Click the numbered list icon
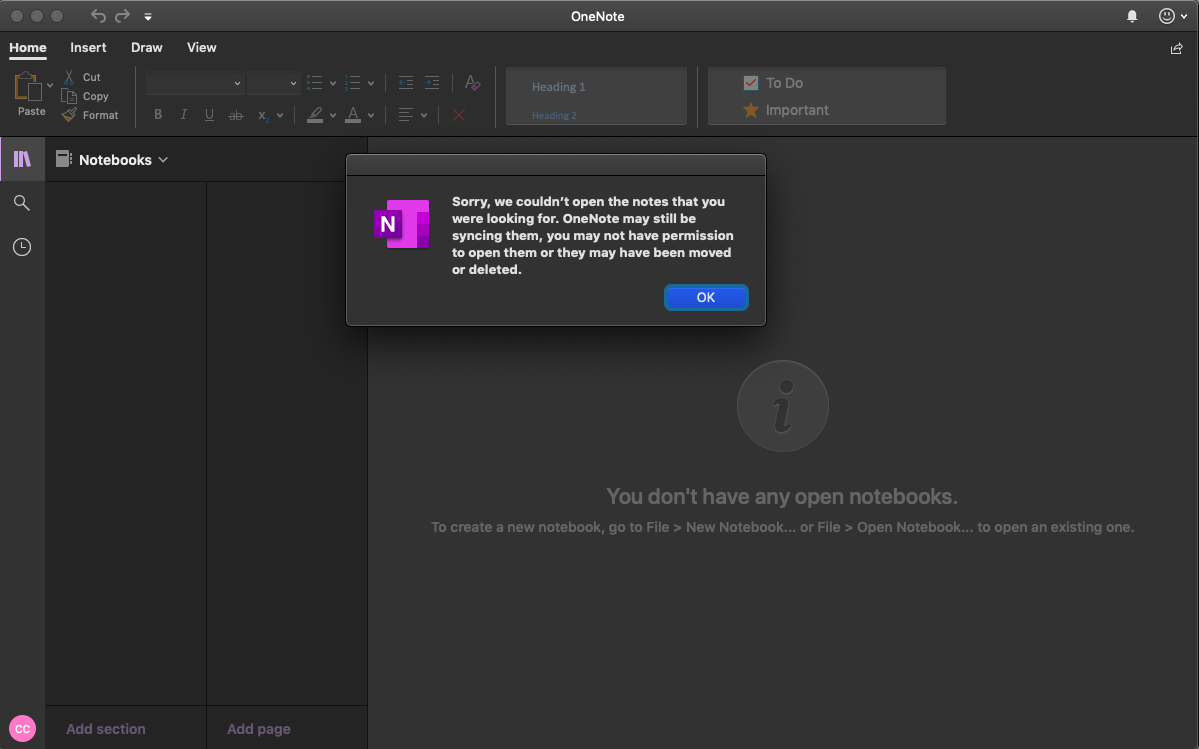The height and width of the screenshot is (749, 1199). point(353,83)
